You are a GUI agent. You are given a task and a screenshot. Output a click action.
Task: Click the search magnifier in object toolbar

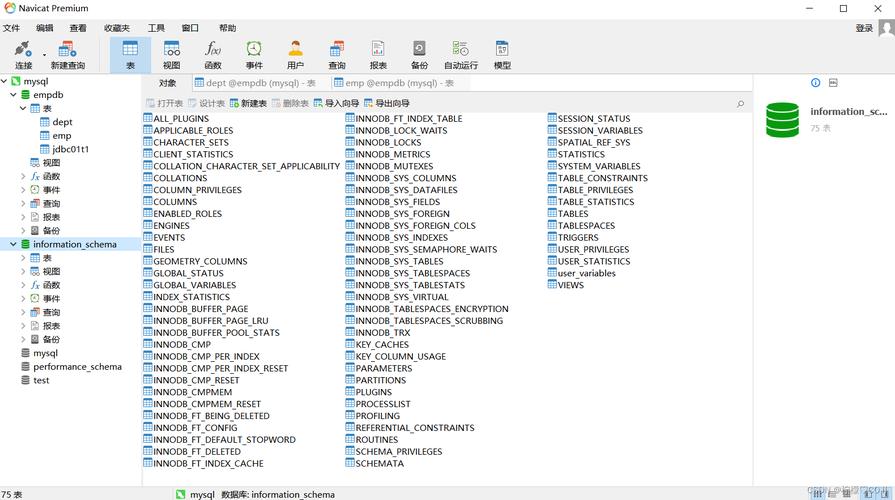(740, 103)
